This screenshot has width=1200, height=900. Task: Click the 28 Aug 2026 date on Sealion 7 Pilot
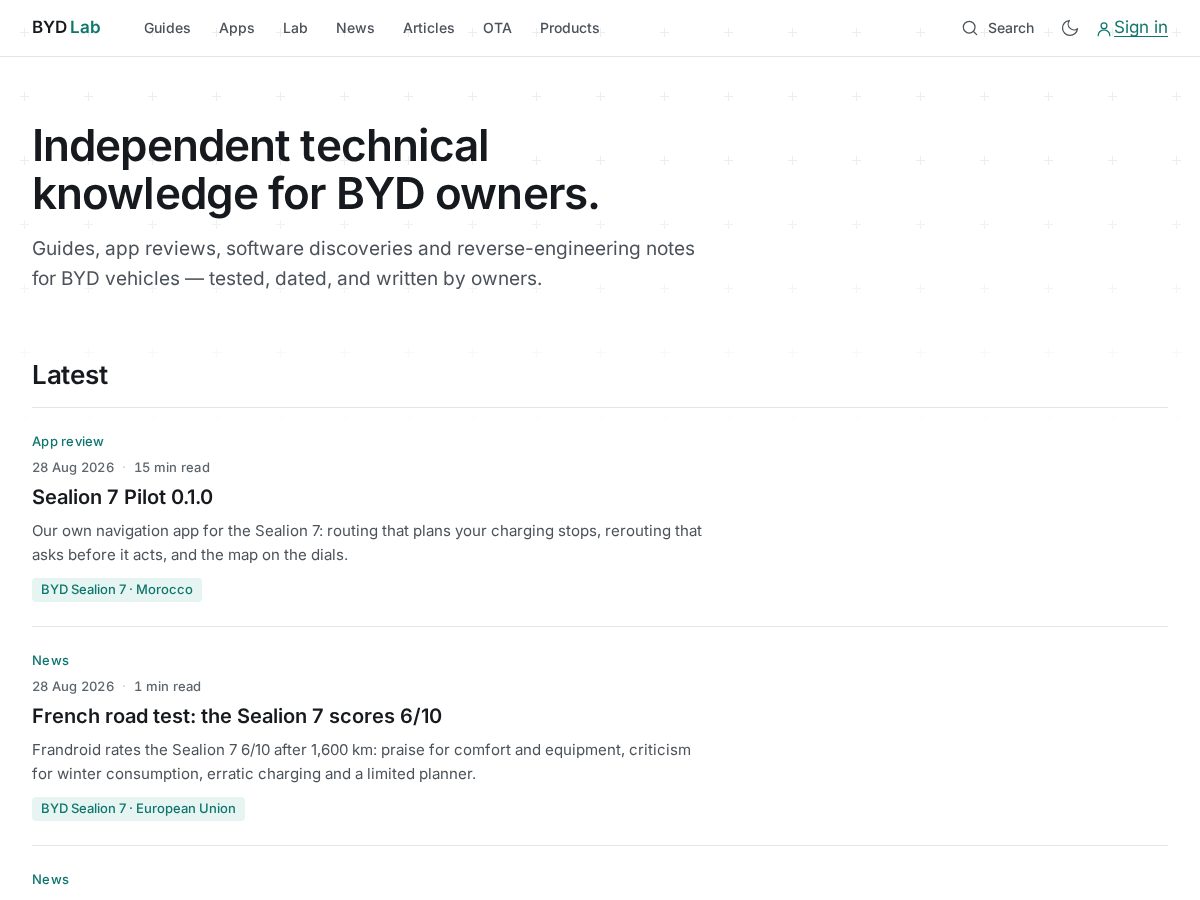pyautogui.click(x=73, y=467)
